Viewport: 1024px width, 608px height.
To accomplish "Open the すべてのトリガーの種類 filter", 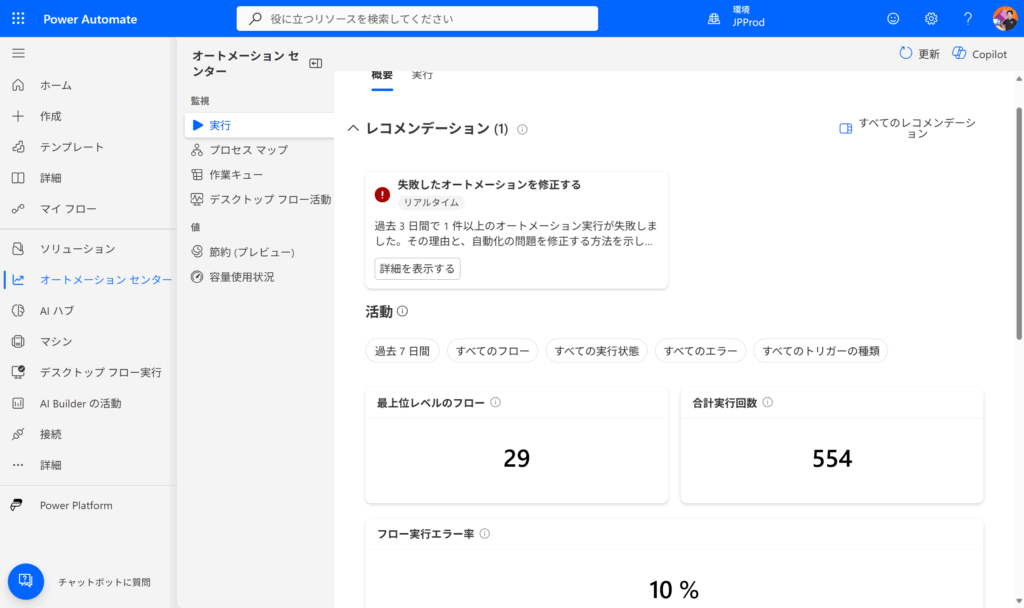I will coord(820,351).
